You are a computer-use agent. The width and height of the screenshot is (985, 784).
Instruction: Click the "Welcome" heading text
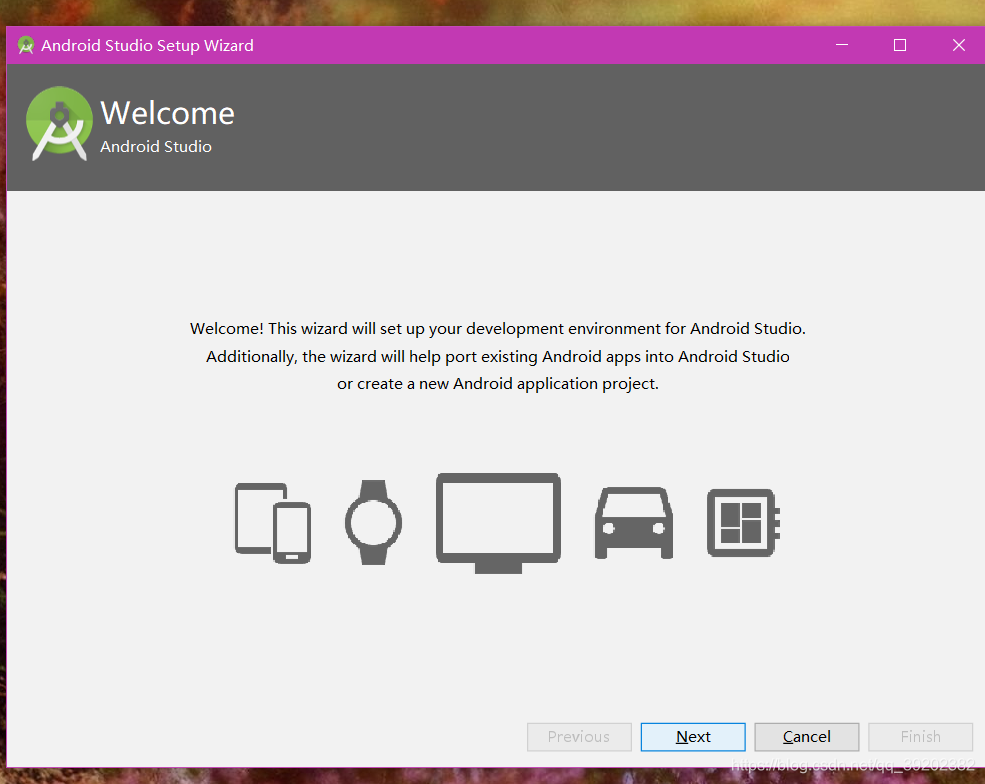[167, 113]
